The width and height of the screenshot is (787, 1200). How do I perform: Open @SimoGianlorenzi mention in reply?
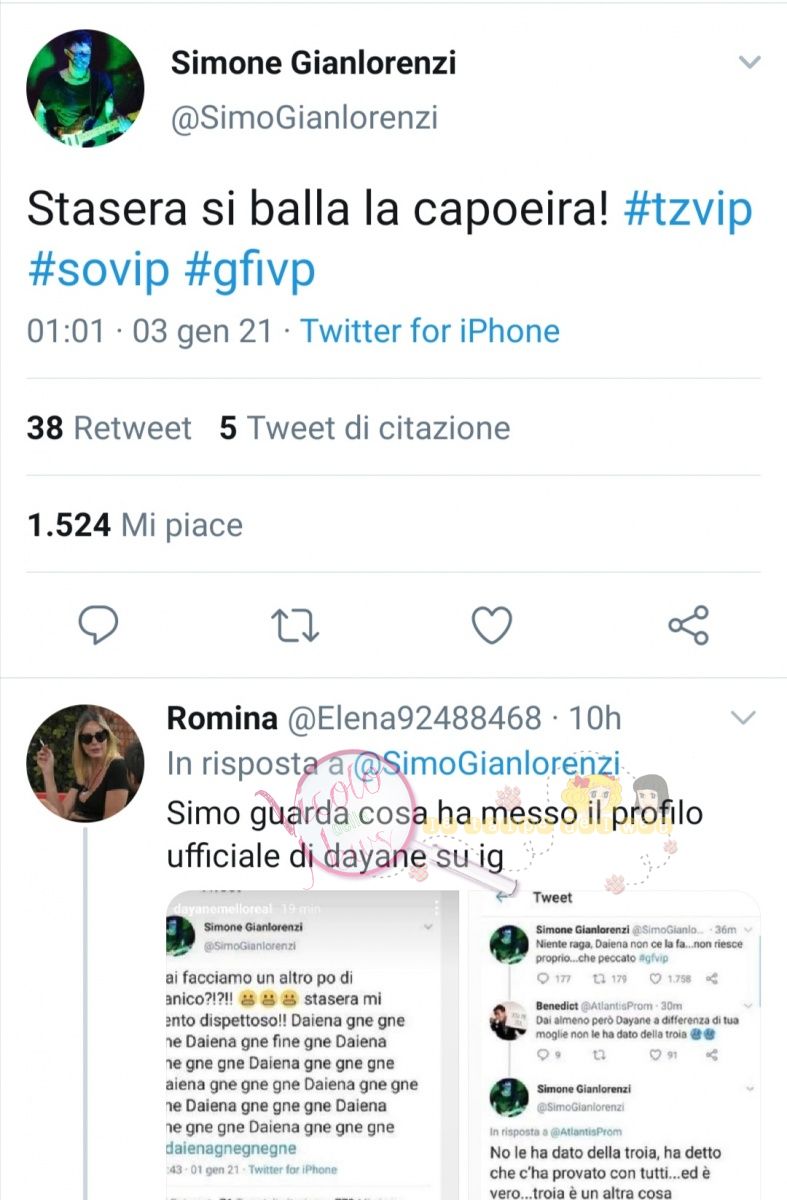[487, 763]
